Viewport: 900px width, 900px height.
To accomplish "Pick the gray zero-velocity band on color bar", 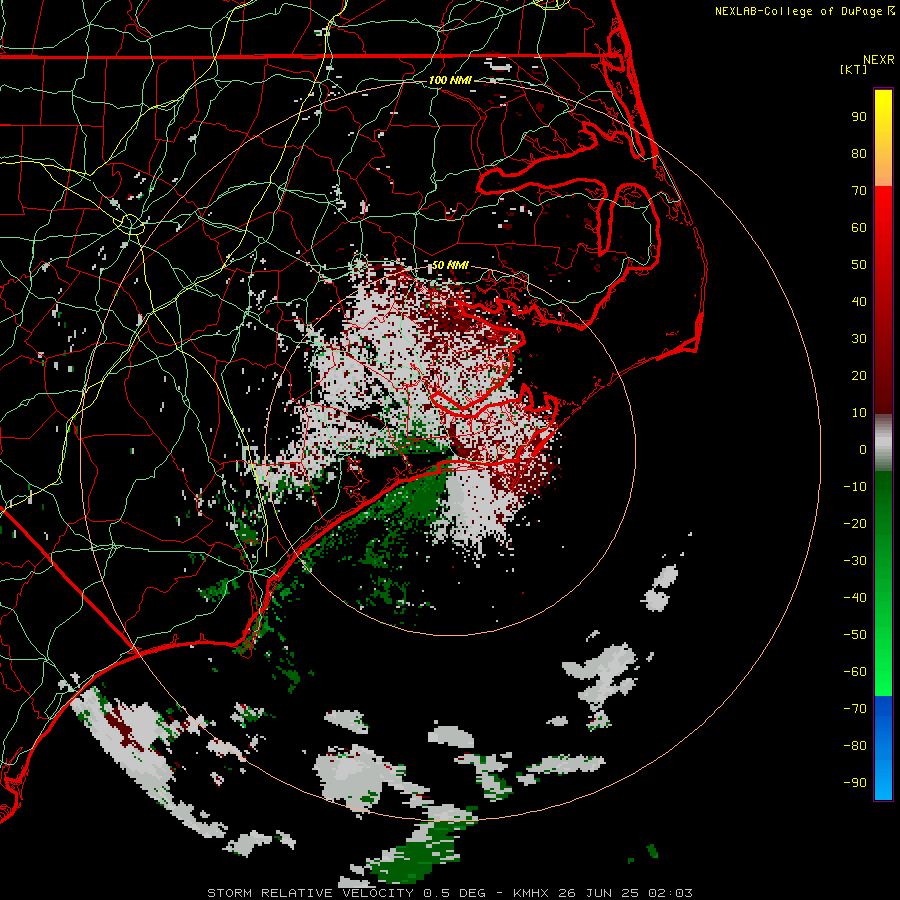I will point(883,443).
